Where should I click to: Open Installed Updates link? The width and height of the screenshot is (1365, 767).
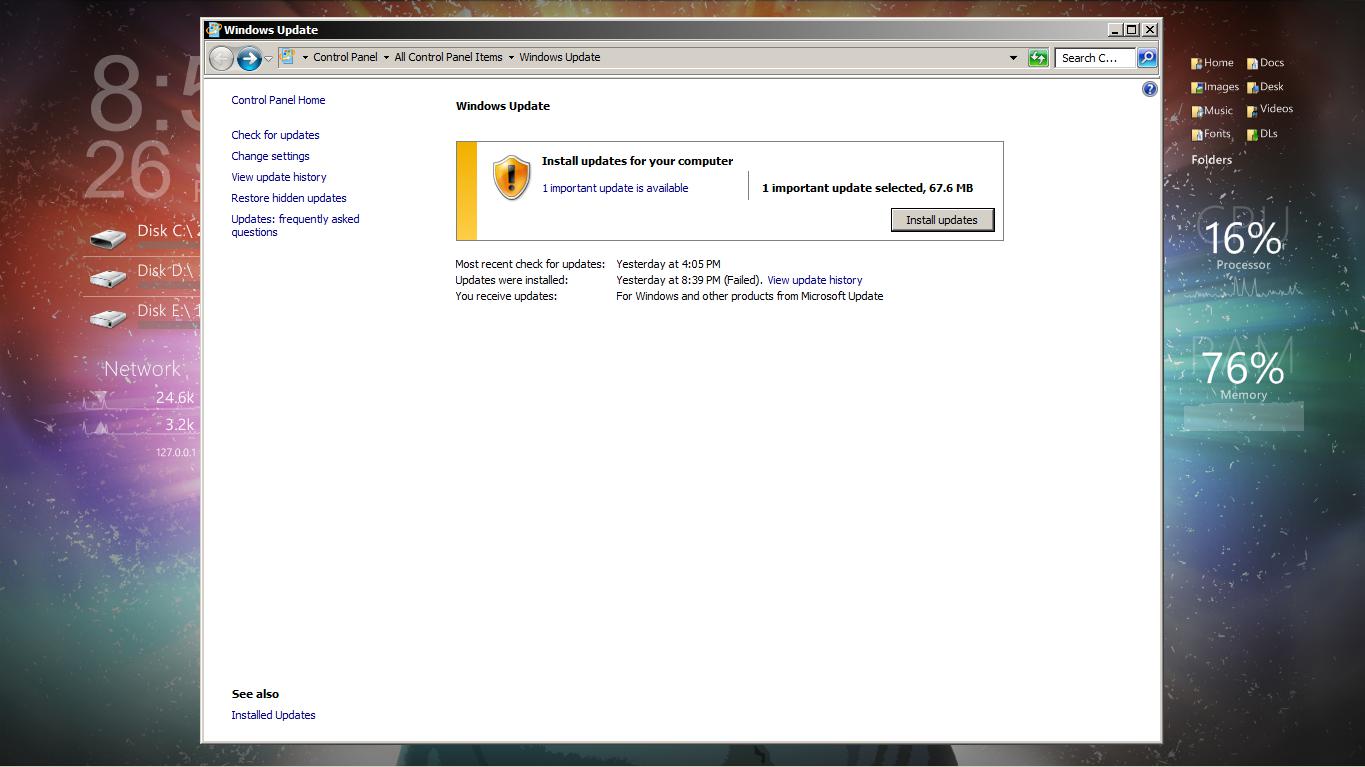[x=273, y=715]
